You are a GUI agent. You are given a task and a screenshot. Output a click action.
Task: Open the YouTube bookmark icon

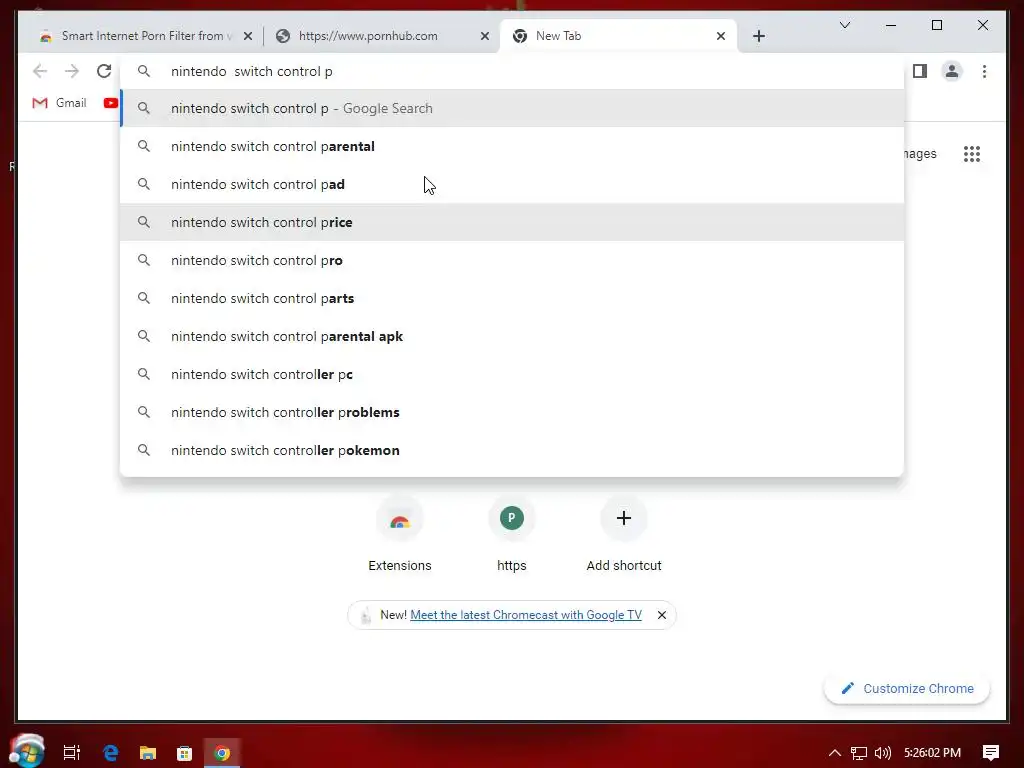click(x=110, y=103)
